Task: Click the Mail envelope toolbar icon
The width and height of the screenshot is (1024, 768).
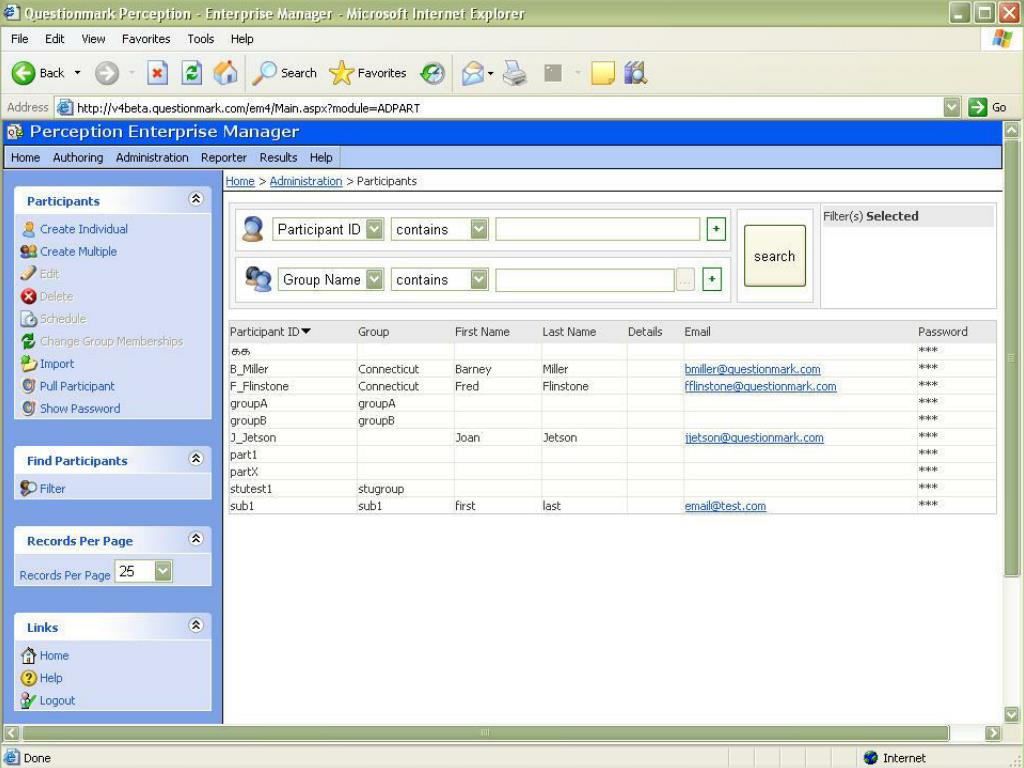Action: click(472, 73)
